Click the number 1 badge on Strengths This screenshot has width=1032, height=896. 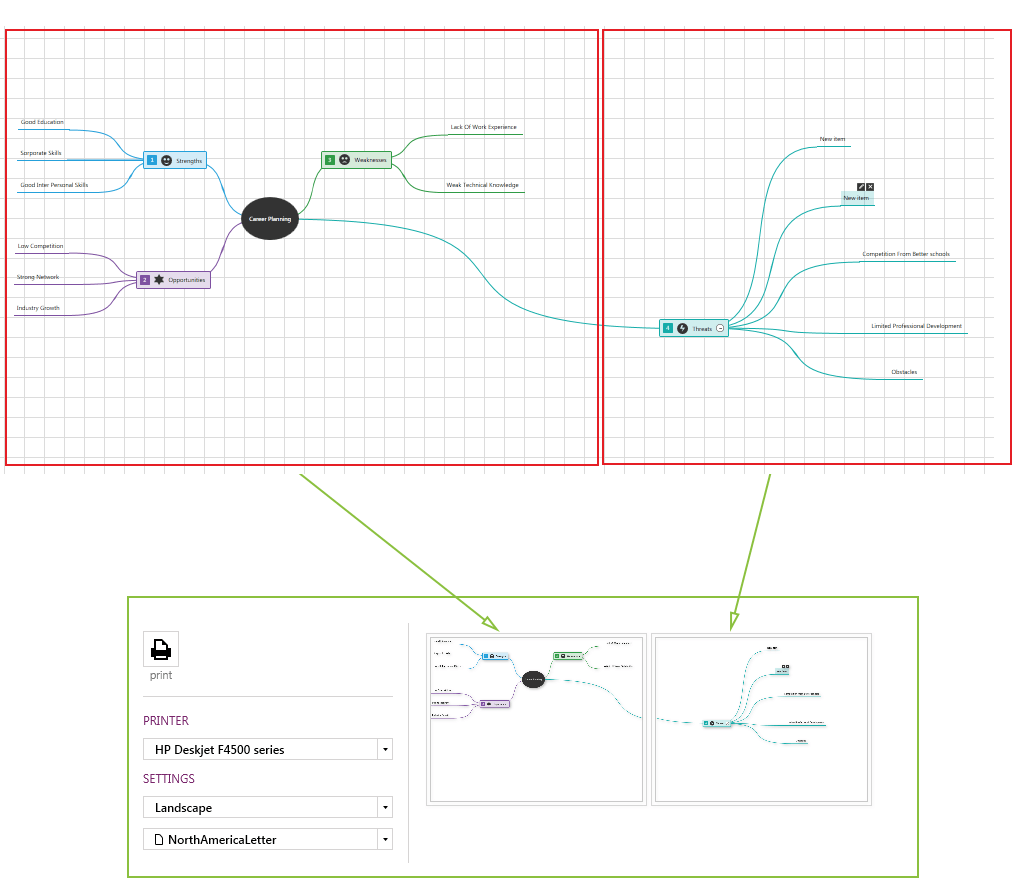click(x=151, y=160)
